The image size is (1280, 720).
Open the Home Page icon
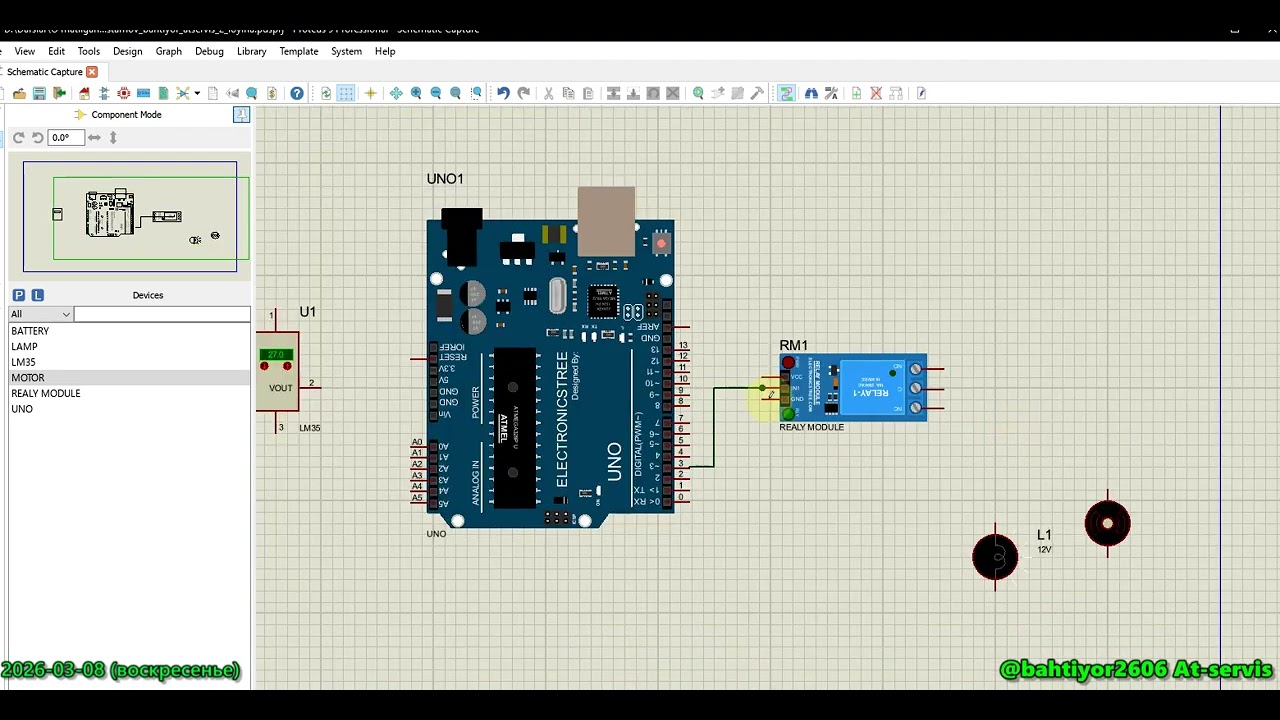(x=84, y=93)
